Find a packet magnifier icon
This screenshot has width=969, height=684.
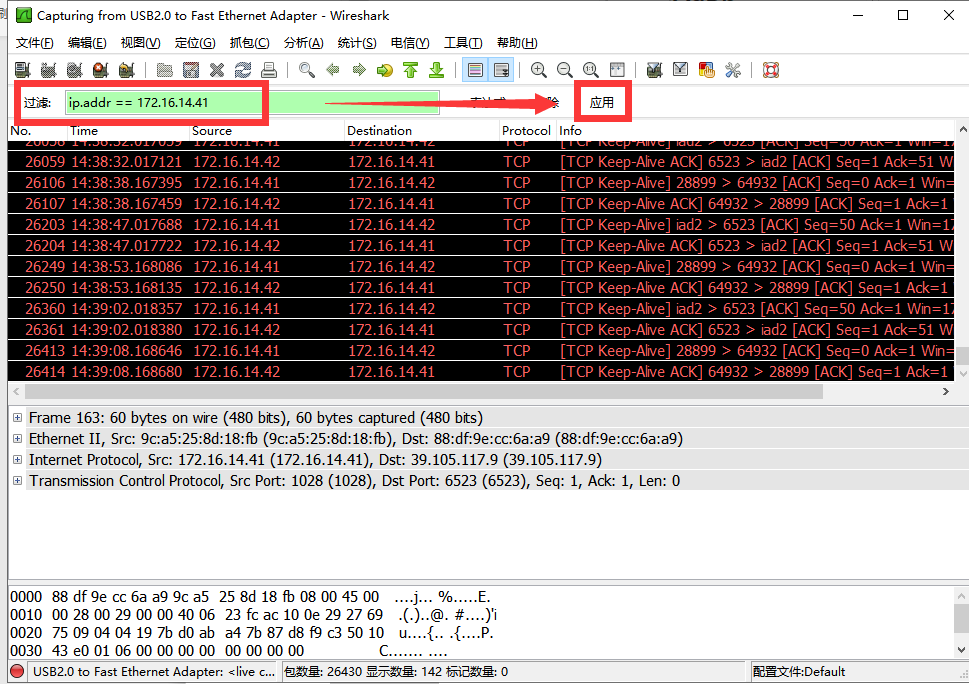tap(307, 70)
